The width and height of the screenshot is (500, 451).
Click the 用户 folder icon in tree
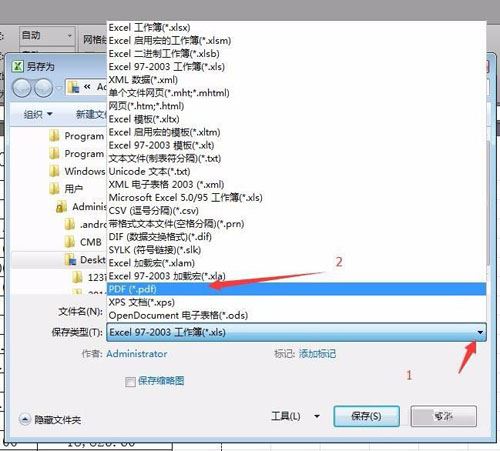tap(54, 189)
